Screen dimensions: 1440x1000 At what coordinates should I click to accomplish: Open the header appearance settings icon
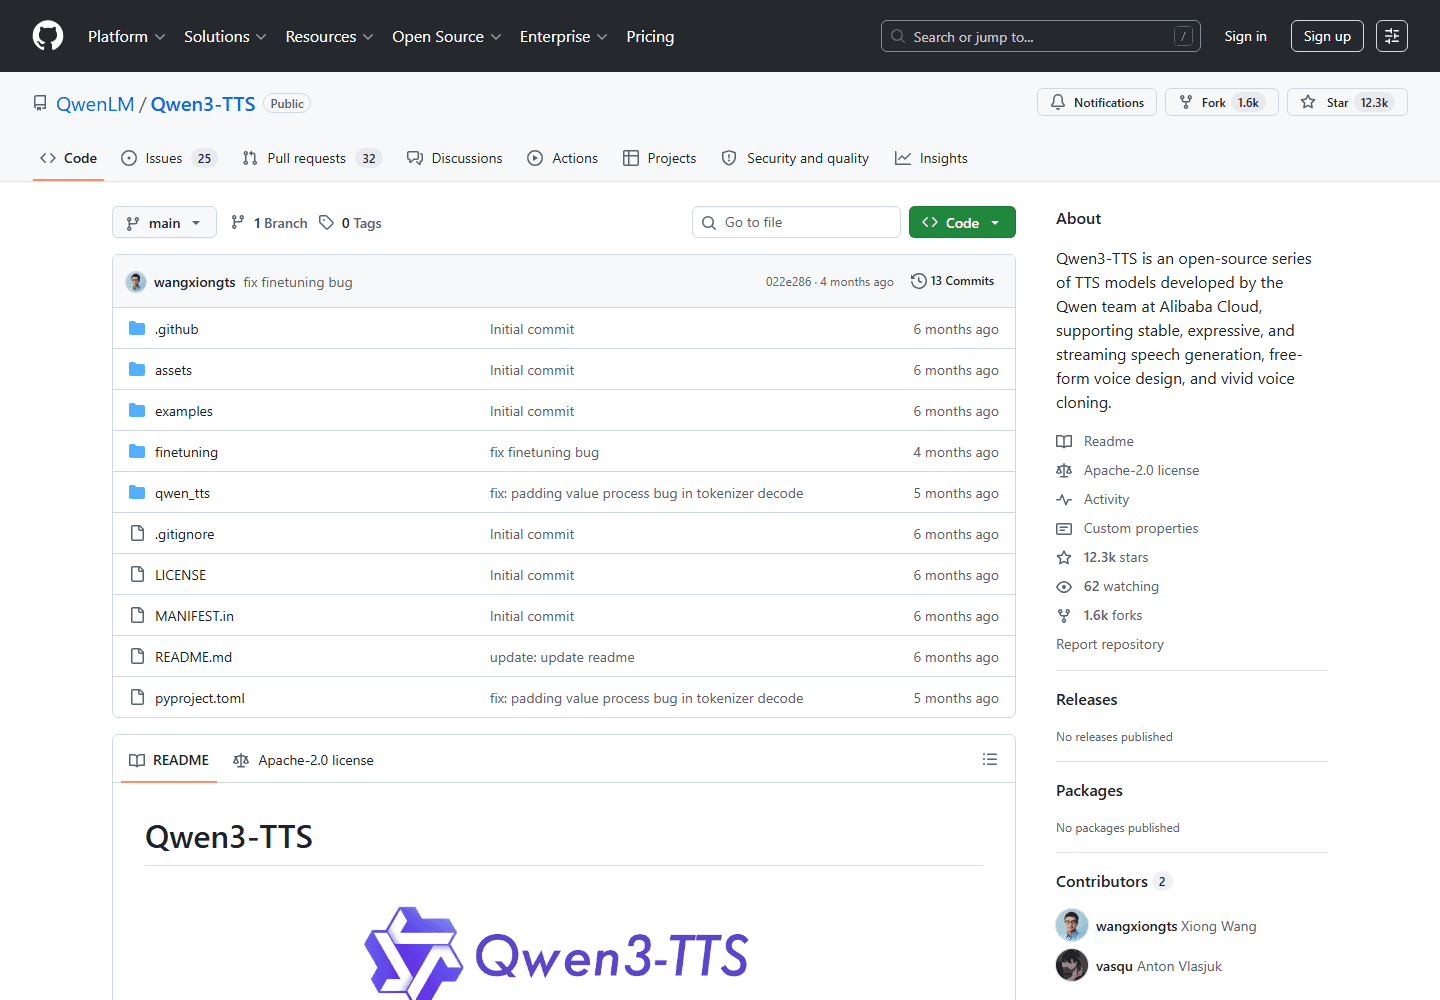click(1392, 36)
